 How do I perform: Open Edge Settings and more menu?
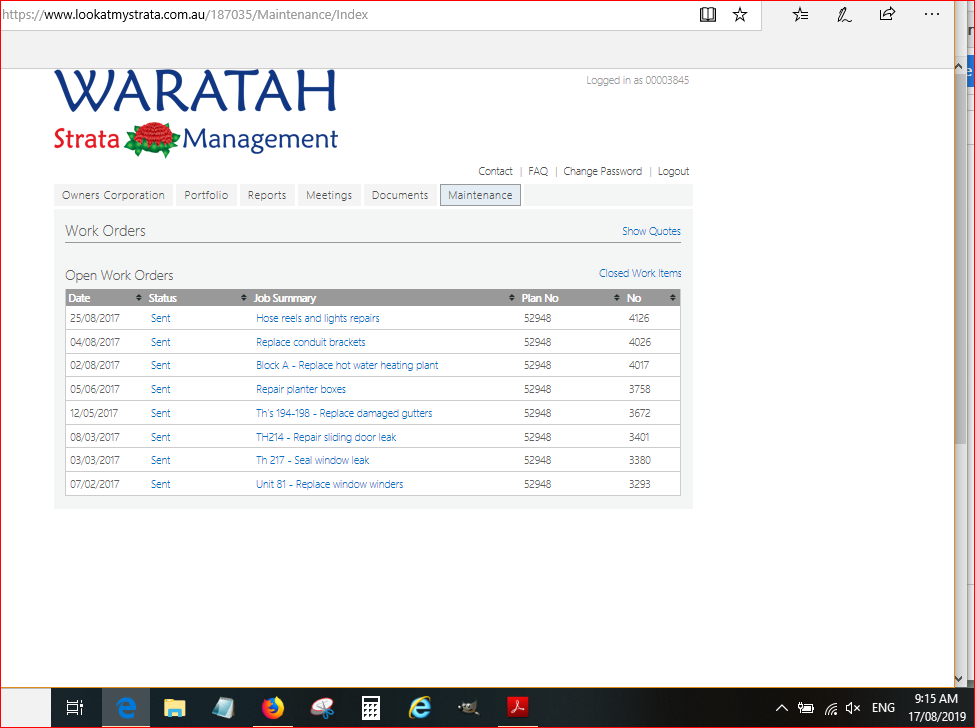(931, 15)
